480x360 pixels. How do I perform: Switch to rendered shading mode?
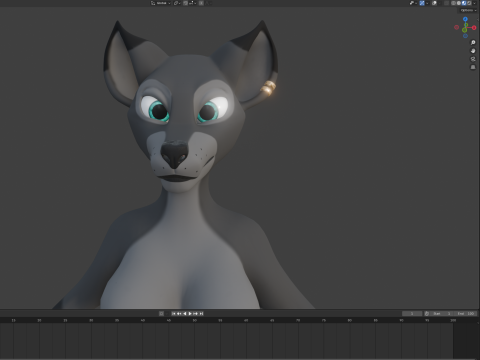469,3
